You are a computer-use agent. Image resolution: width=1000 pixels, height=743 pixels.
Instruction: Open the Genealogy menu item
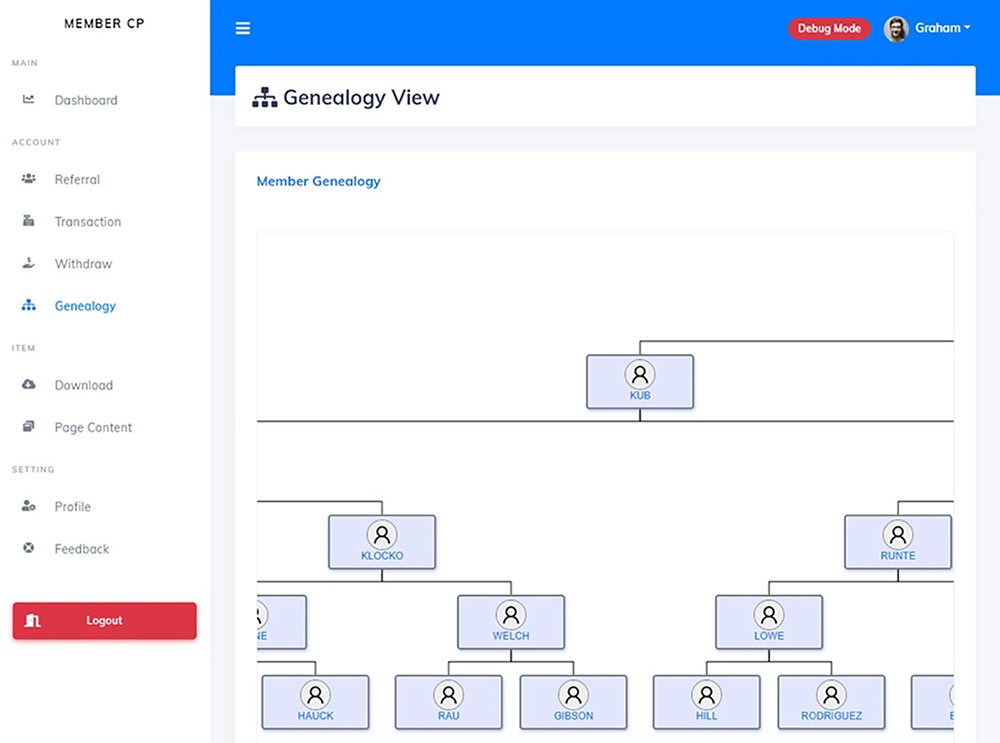[x=85, y=306]
